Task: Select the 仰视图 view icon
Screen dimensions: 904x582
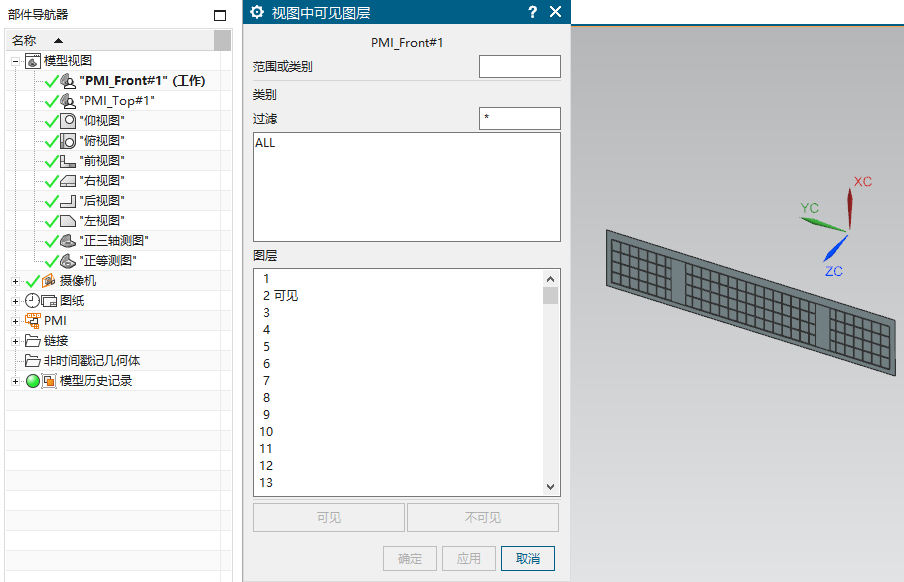Action: pyautogui.click(x=68, y=121)
